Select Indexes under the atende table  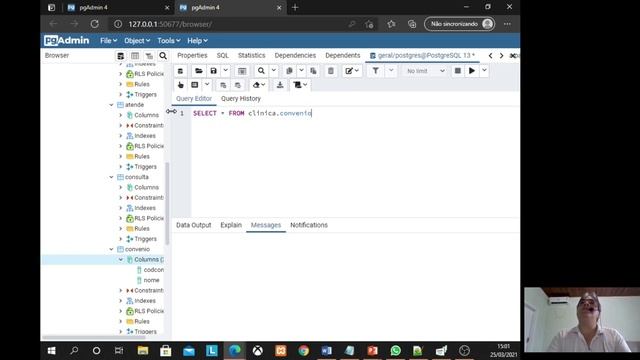click(x=145, y=136)
